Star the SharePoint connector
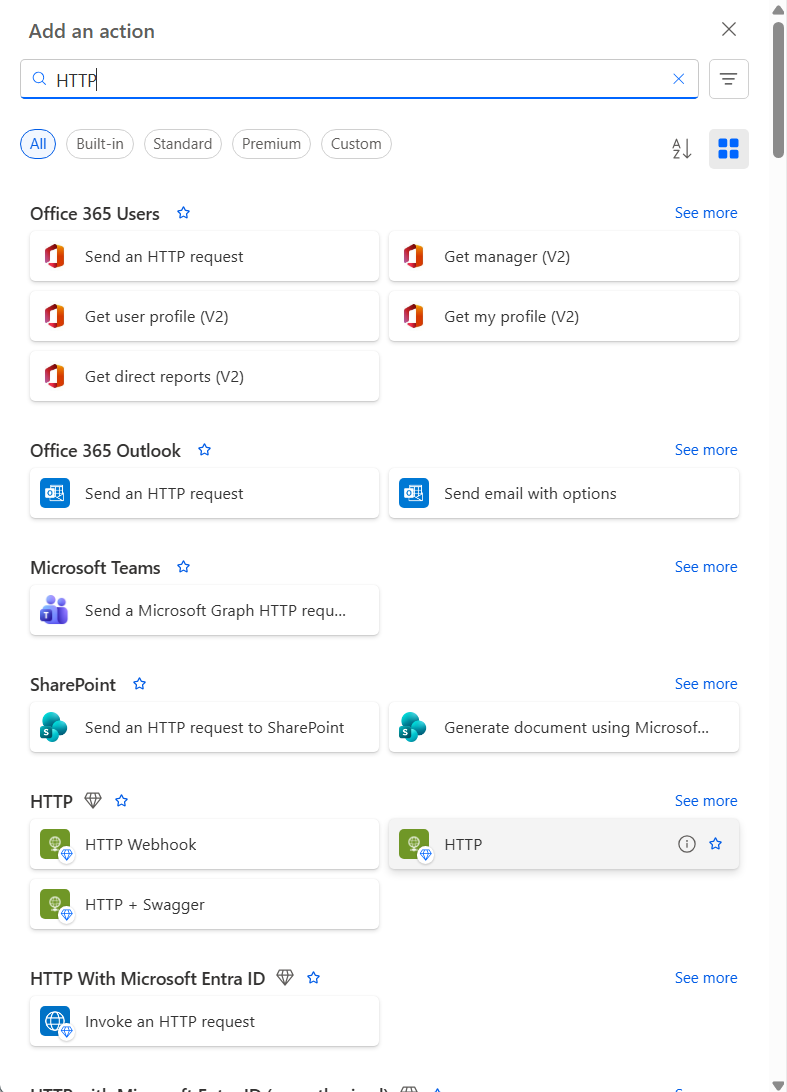Screen dimensions: 787x1092 pos(139,684)
